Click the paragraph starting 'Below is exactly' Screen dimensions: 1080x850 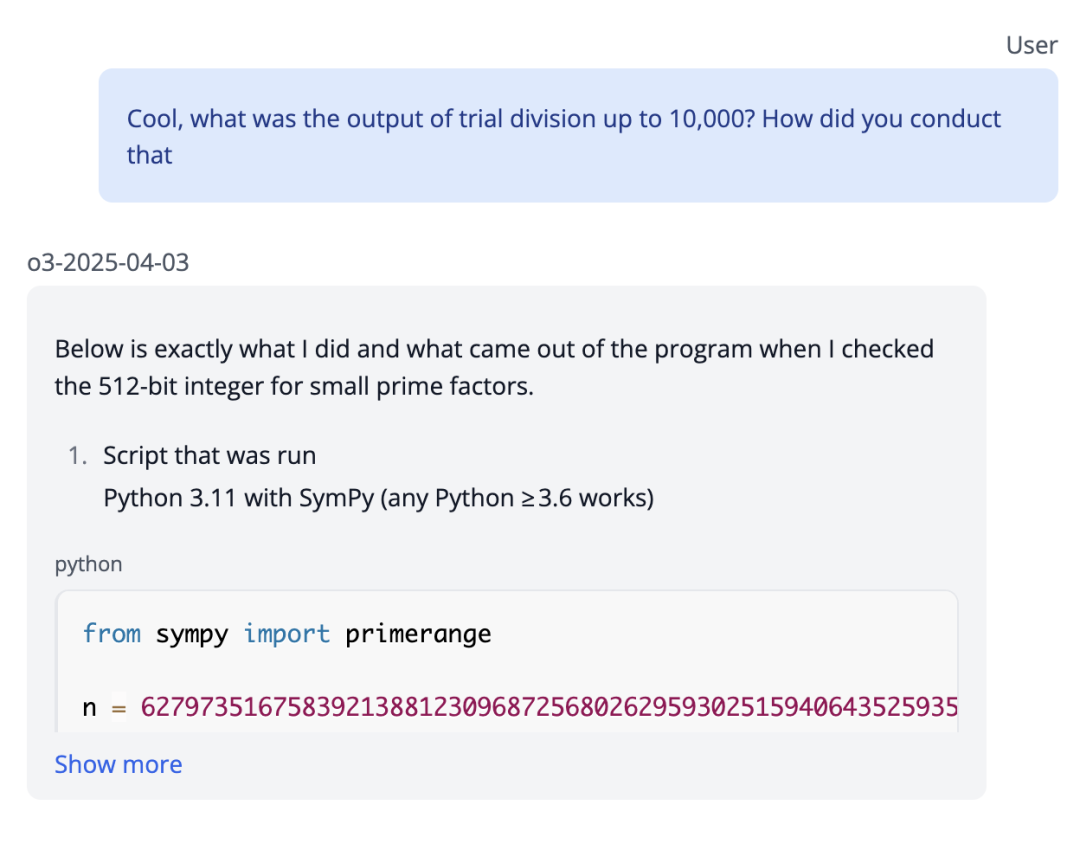(494, 367)
